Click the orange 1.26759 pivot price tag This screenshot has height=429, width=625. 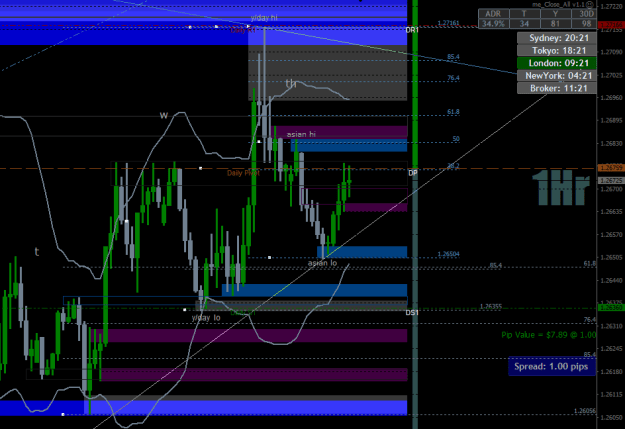[611, 168]
